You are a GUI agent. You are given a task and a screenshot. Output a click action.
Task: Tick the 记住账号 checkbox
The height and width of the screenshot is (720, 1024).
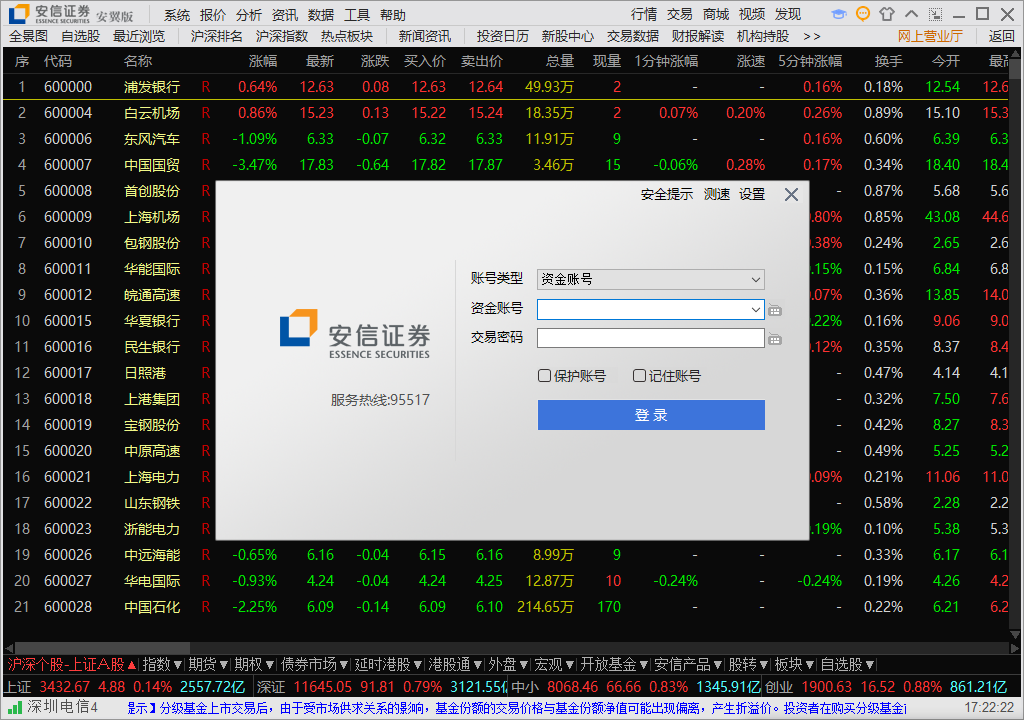point(640,376)
